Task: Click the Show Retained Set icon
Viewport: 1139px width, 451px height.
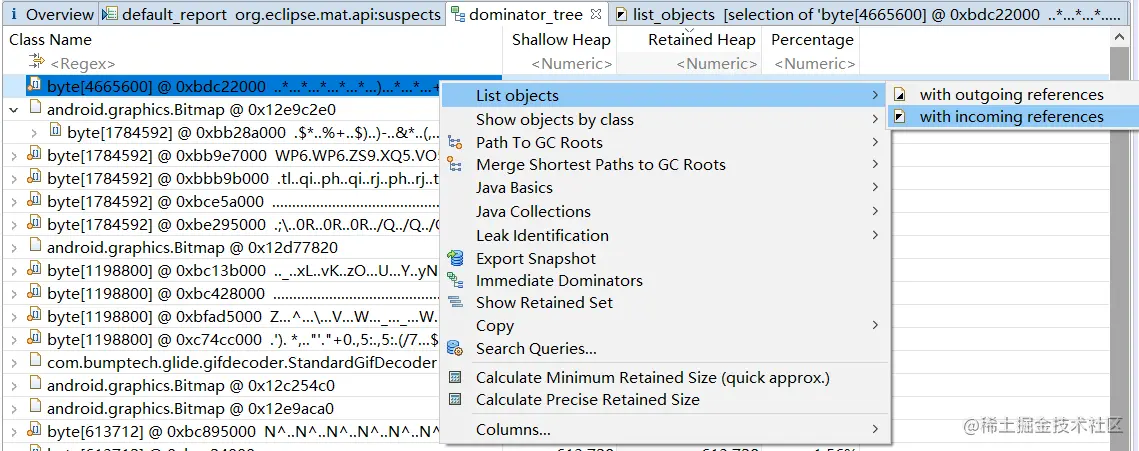Action: tap(455, 302)
